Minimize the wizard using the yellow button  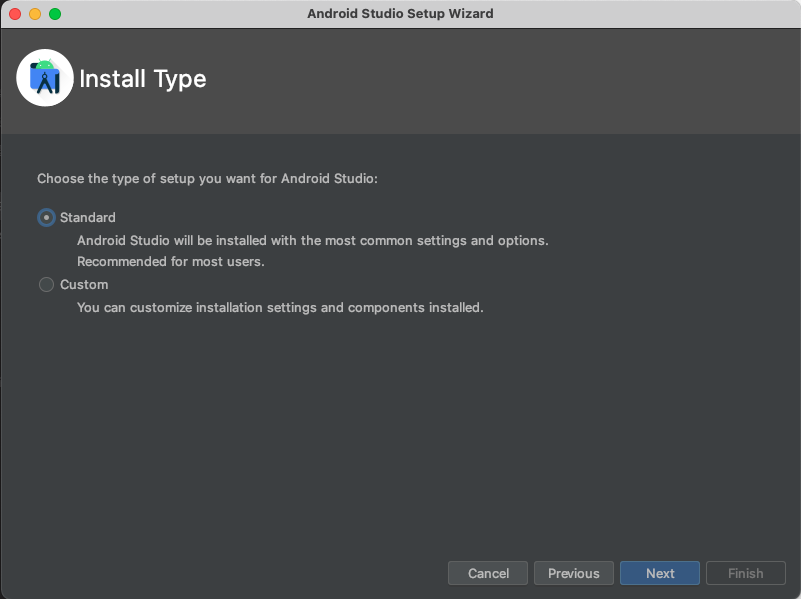[x=35, y=14]
